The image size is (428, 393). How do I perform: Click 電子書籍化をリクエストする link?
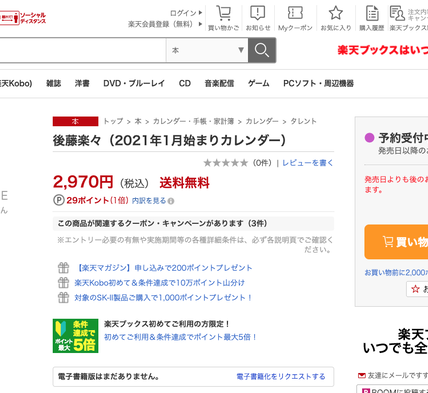click(x=281, y=377)
